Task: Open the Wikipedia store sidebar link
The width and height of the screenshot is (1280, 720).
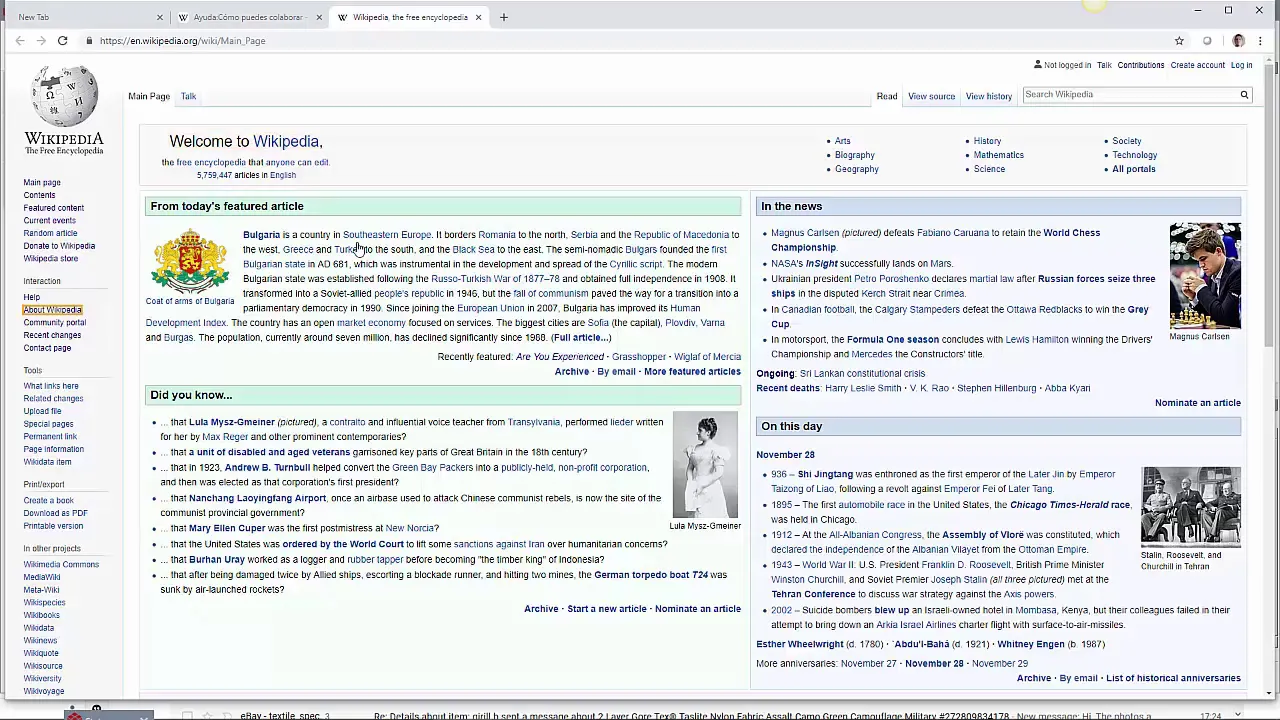Action: (51, 259)
